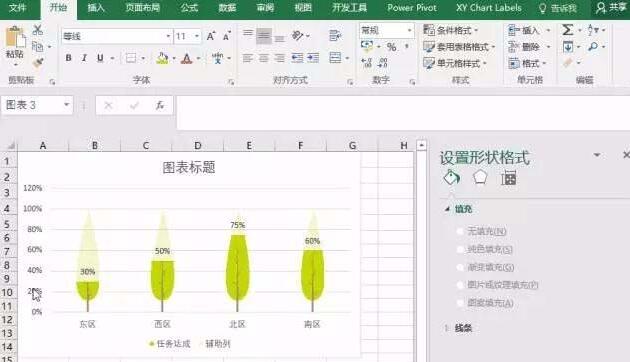630x362 pixels.
Task: Open the number format dropdown
Action: pos(409,30)
